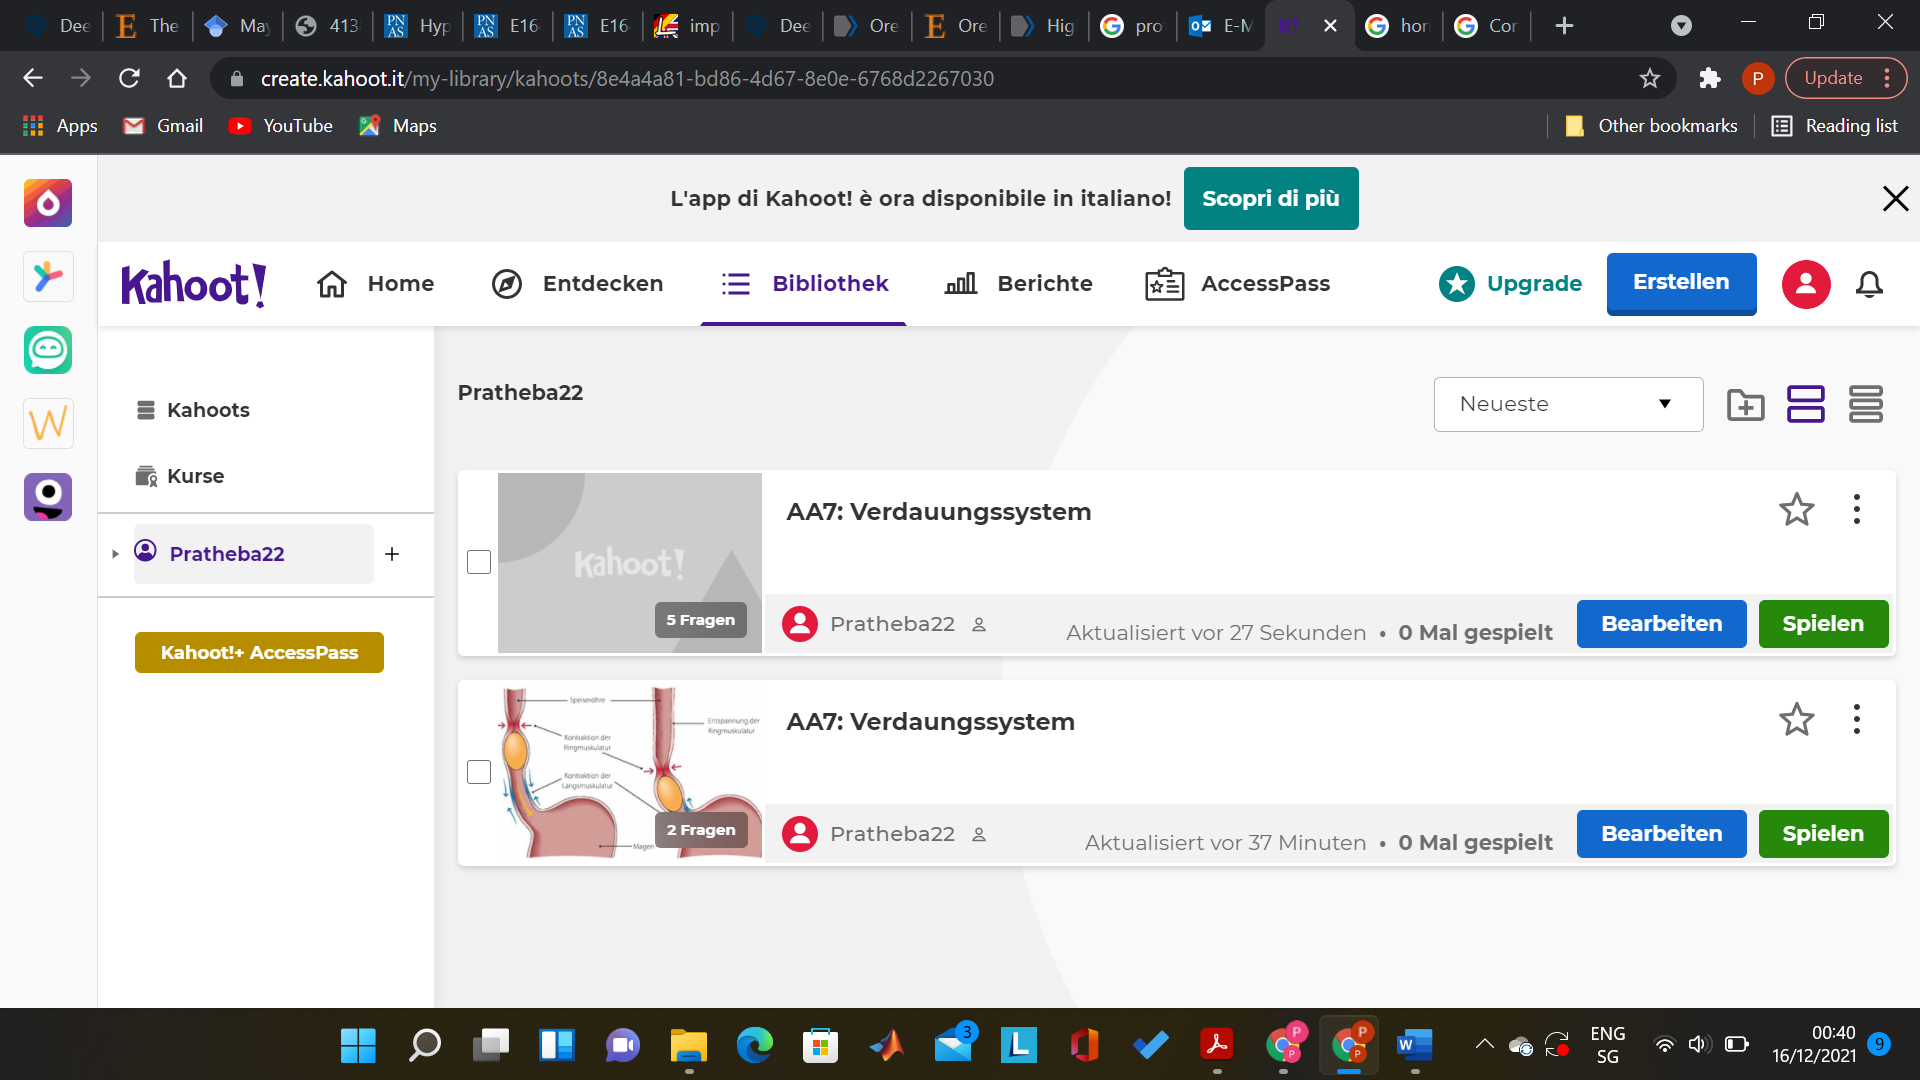Open the red user profile avatar
The width and height of the screenshot is (1920, 1080).
[1806, 284]
